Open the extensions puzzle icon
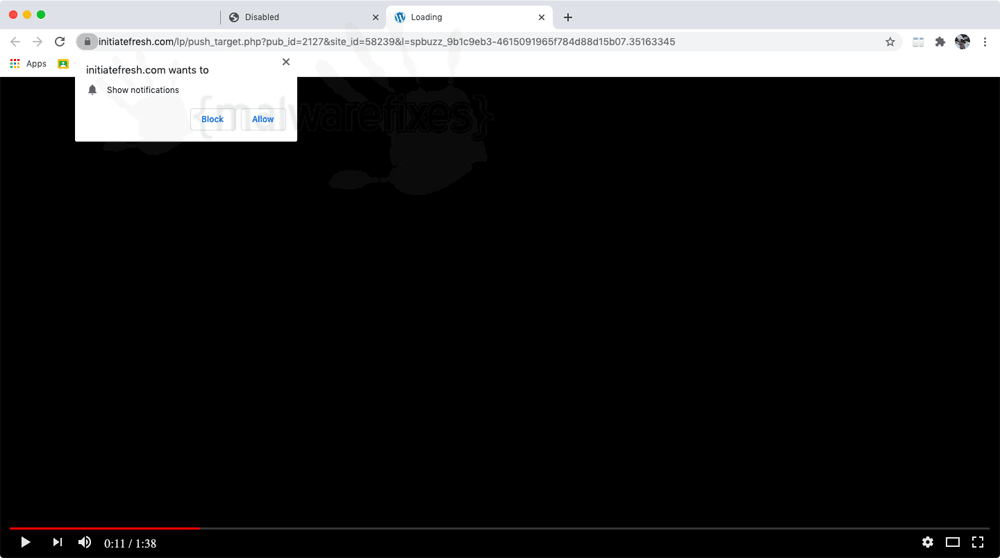This screenshot has height=558, width=1000. 940,42
